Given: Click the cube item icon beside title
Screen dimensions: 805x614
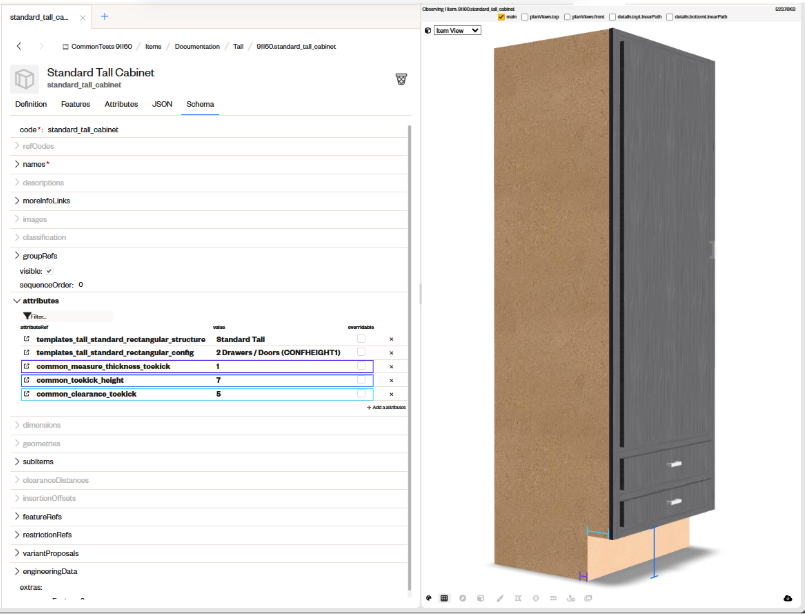Looking at the screenshot, I should (x=24, y=79).
